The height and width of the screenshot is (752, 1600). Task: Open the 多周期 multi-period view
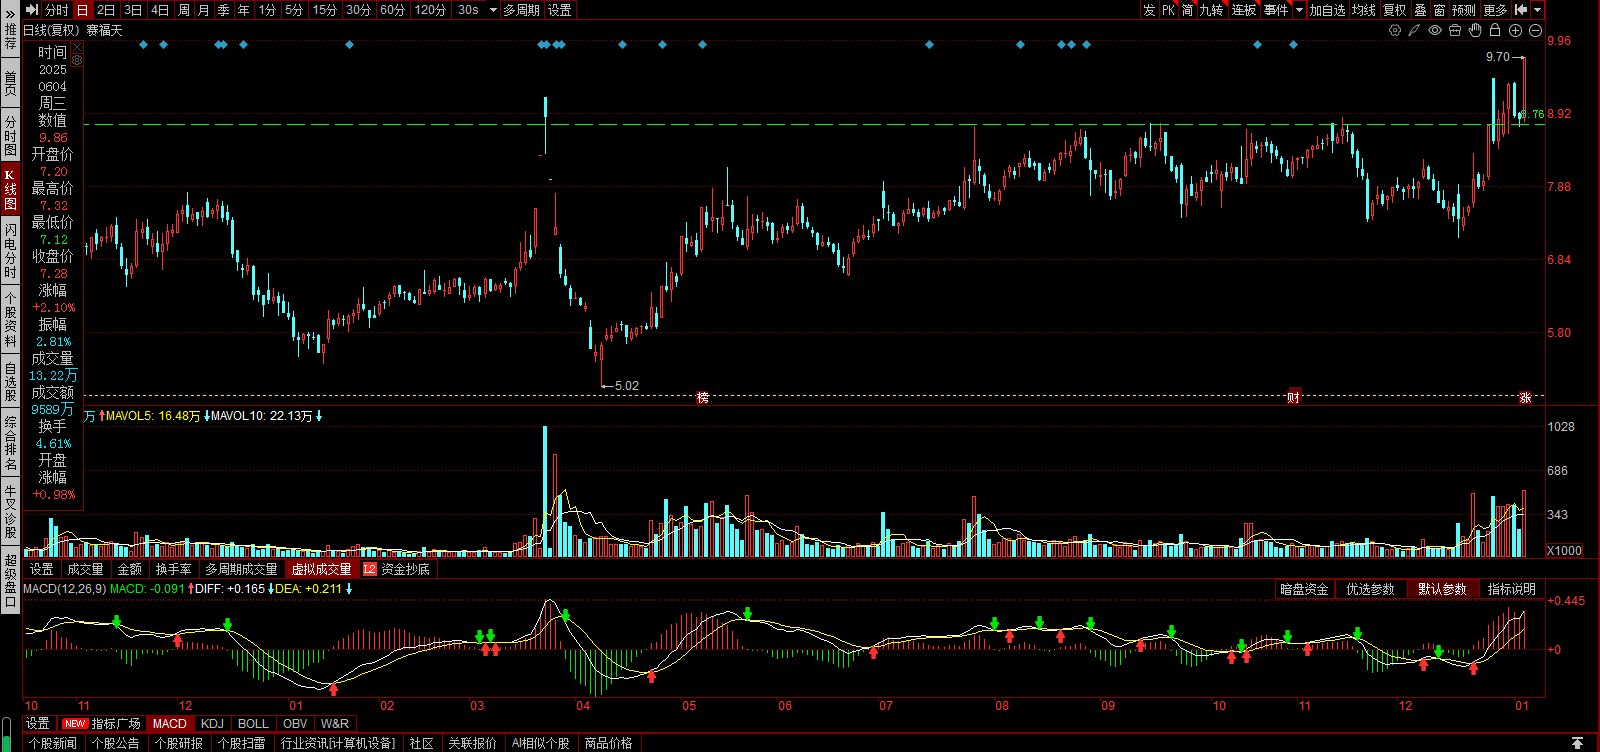(521, 10)
